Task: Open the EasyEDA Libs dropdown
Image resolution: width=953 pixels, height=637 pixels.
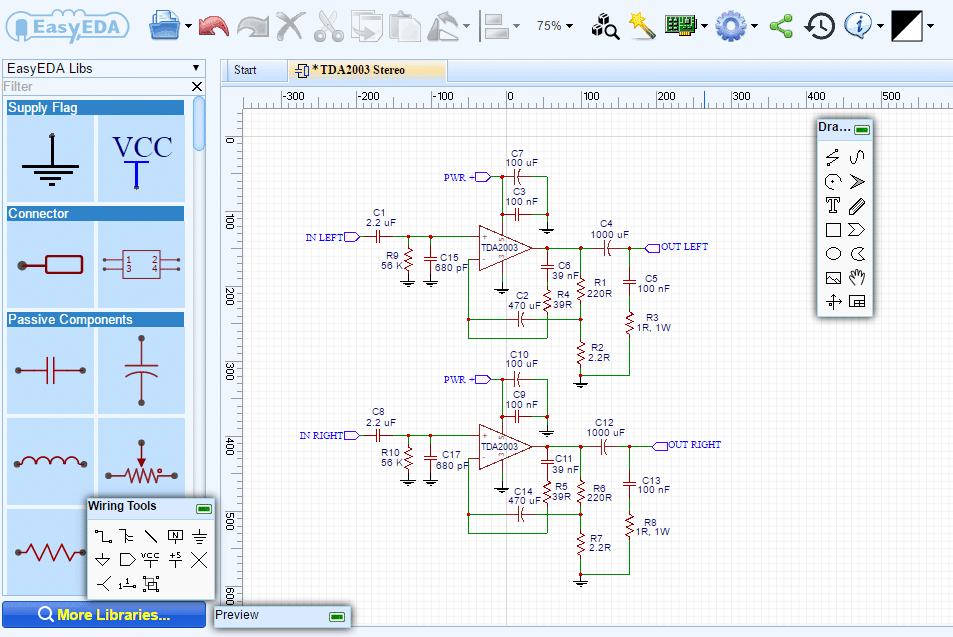Action: click(x=104, y=69)
